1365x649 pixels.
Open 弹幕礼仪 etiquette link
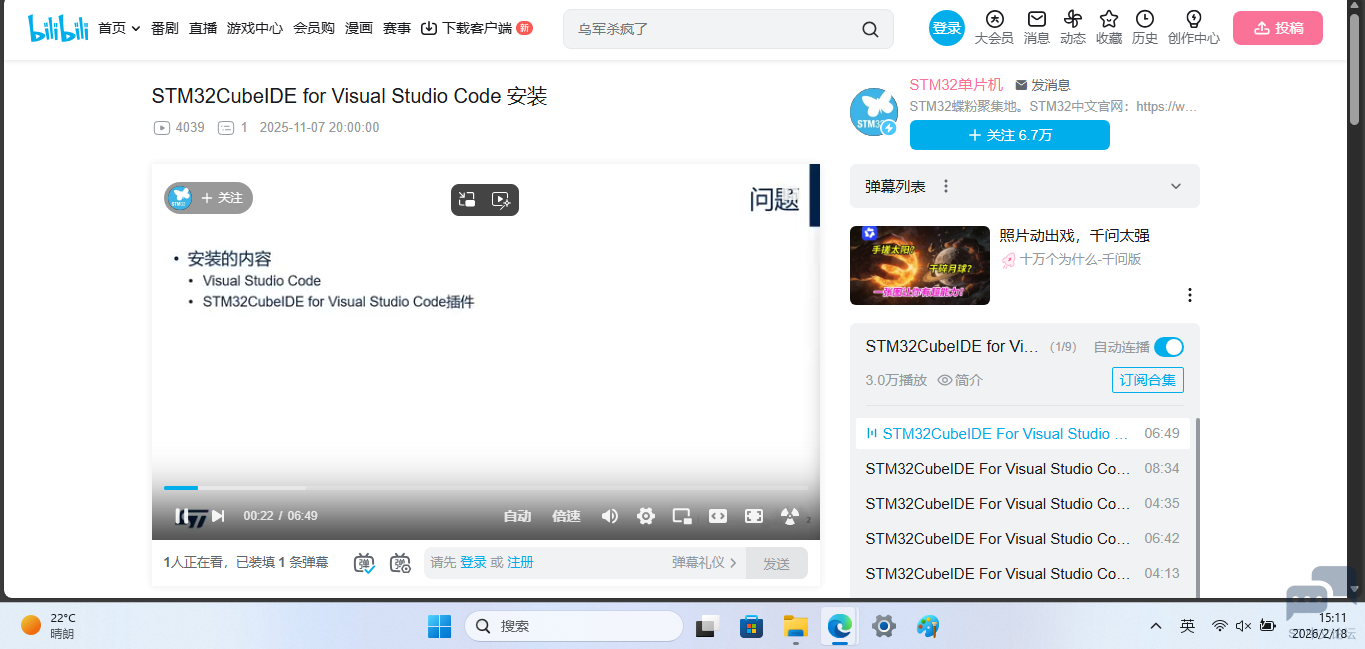coord(704,563)
